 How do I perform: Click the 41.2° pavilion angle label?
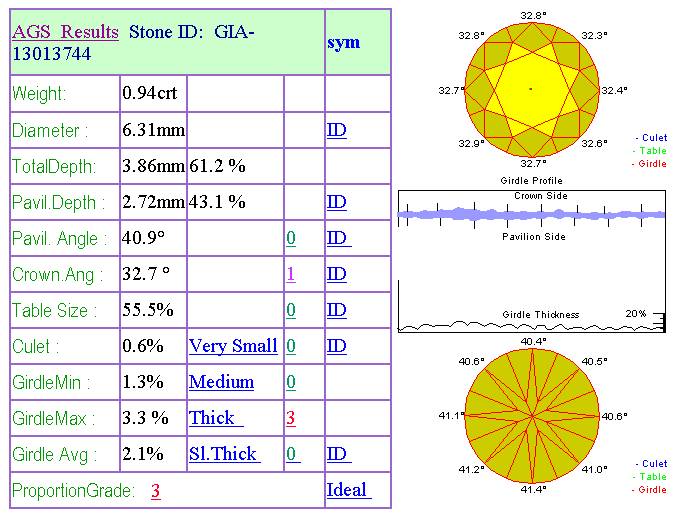pyautogui.click(x=472, y=469)
